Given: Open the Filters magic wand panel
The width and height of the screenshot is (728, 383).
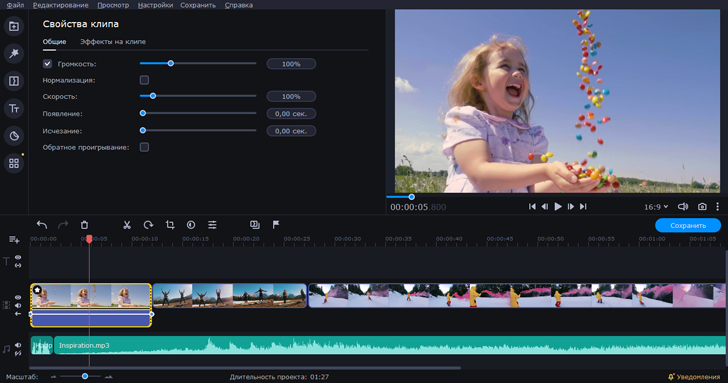Looking at the screenshot, I should click(x=14, y=53).
